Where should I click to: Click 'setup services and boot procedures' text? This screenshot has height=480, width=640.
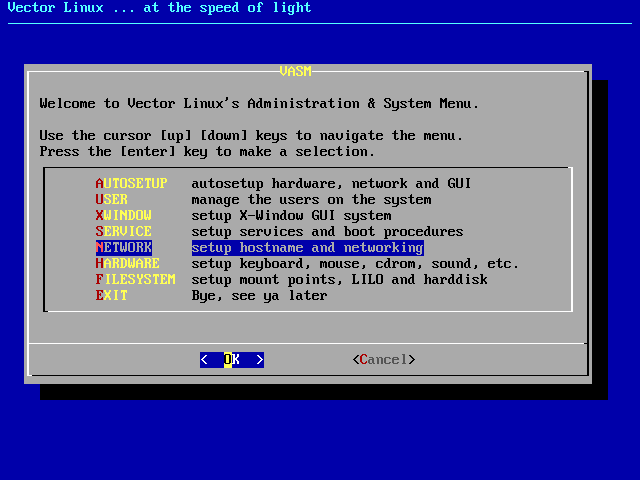coord(327,232)
